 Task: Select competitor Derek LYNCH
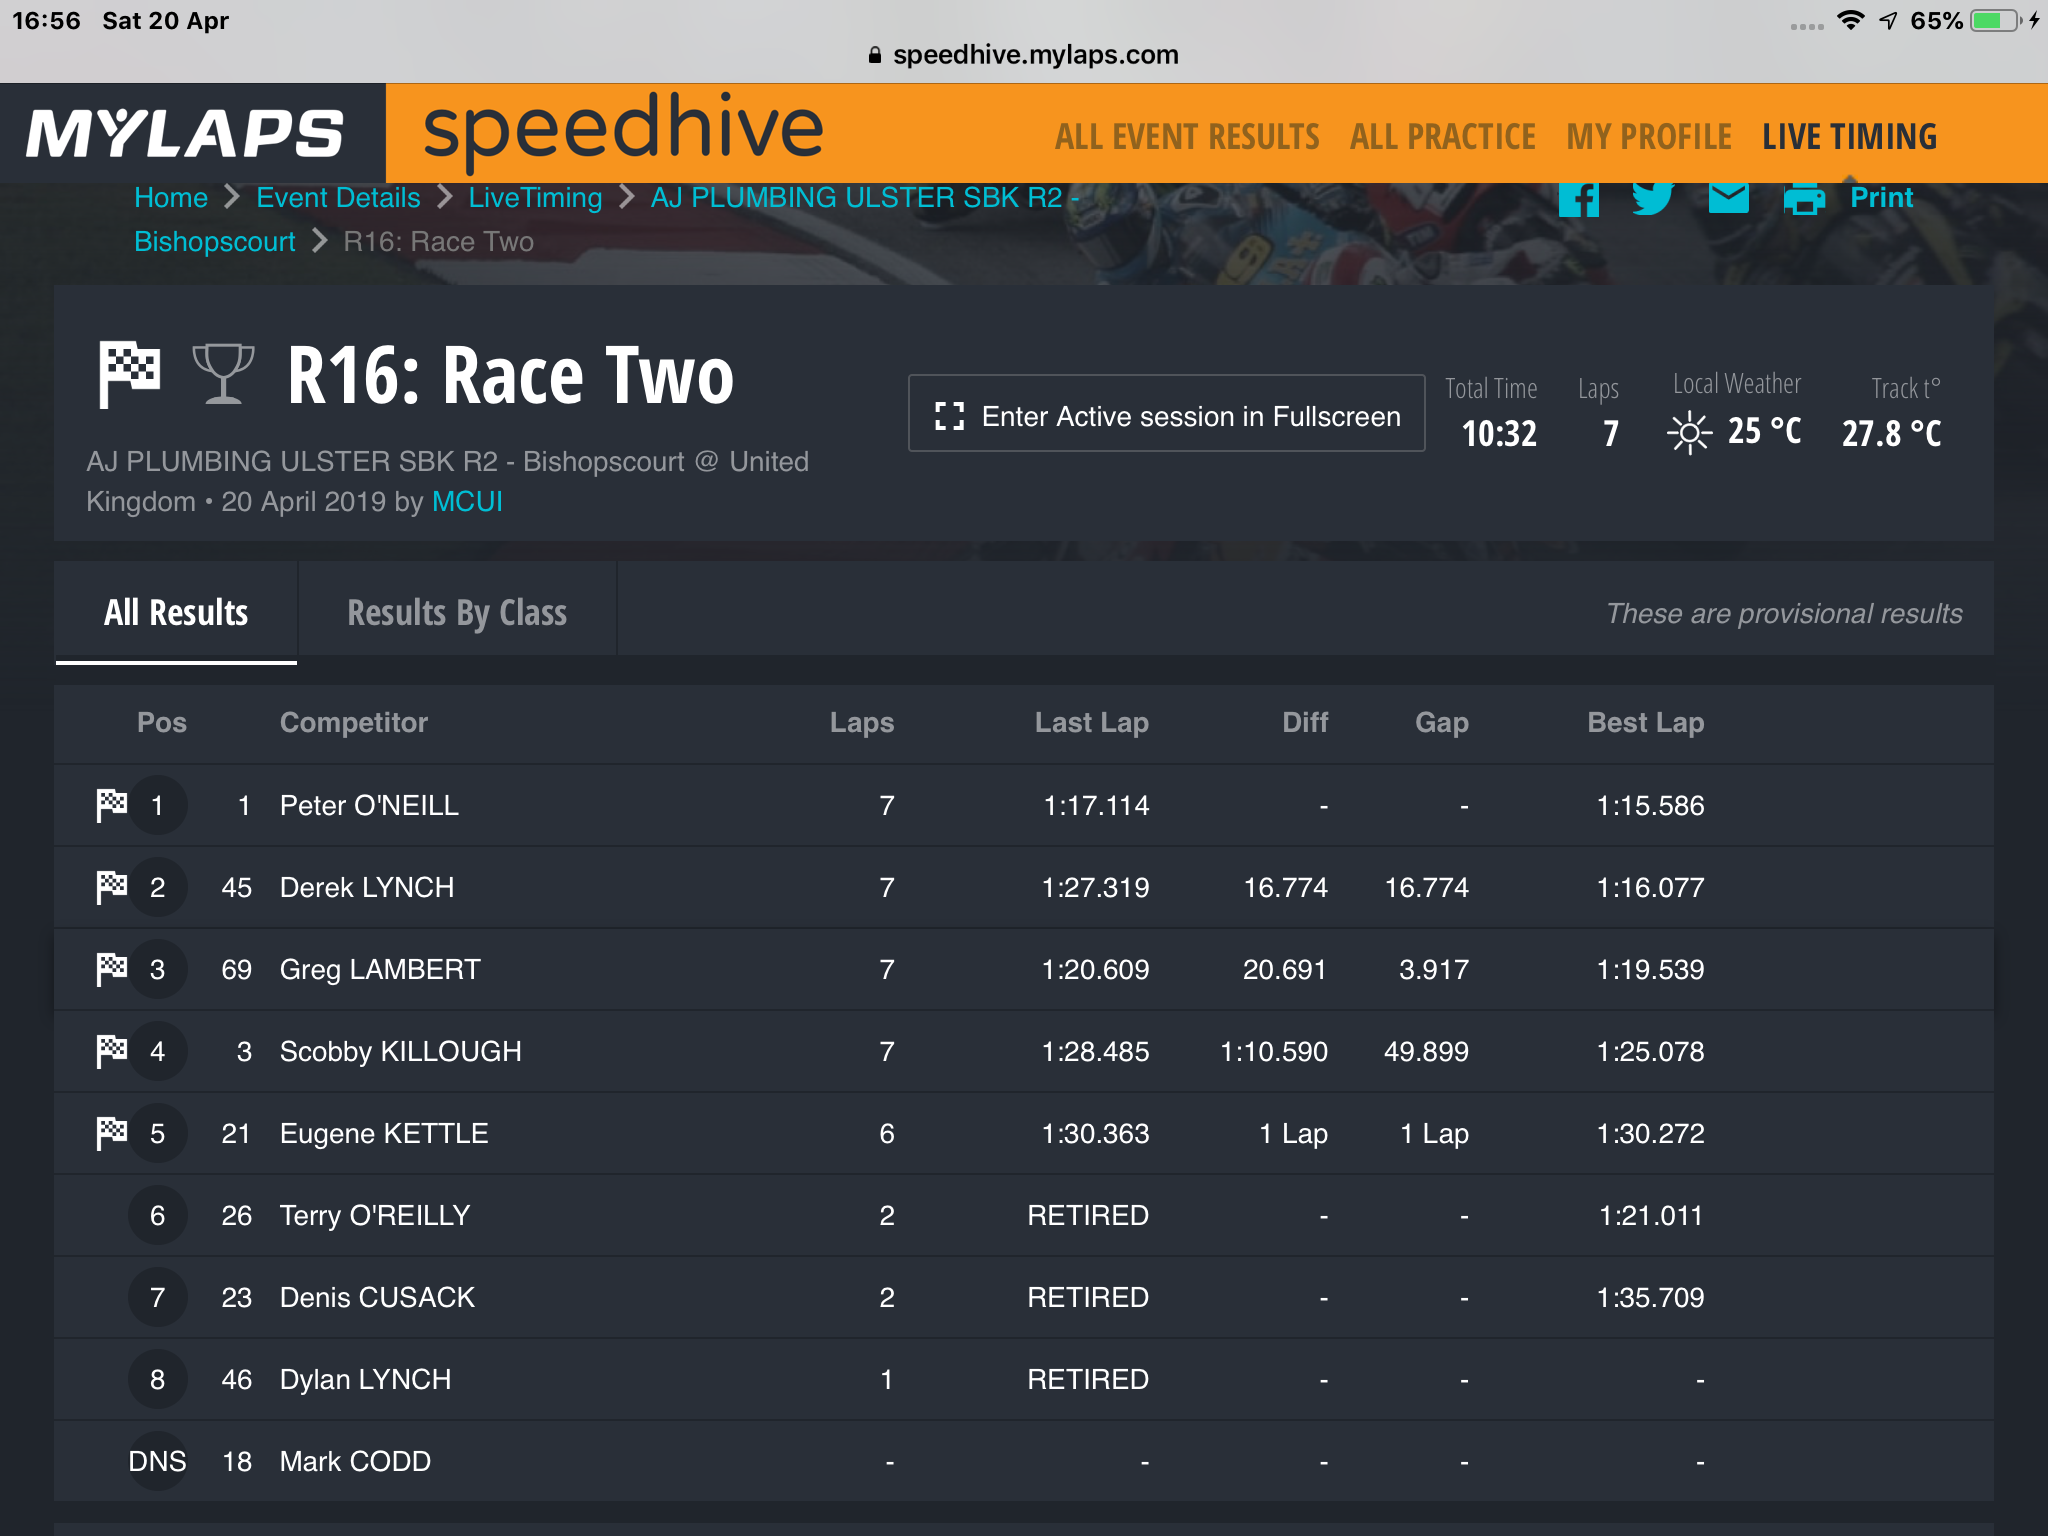coord(367,887)
